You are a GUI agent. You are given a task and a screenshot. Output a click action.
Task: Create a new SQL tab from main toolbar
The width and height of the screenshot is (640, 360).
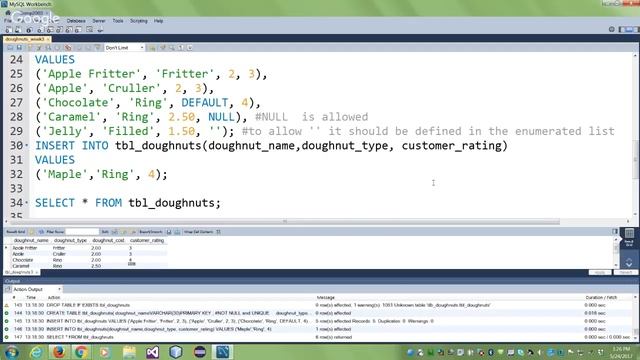8,30
